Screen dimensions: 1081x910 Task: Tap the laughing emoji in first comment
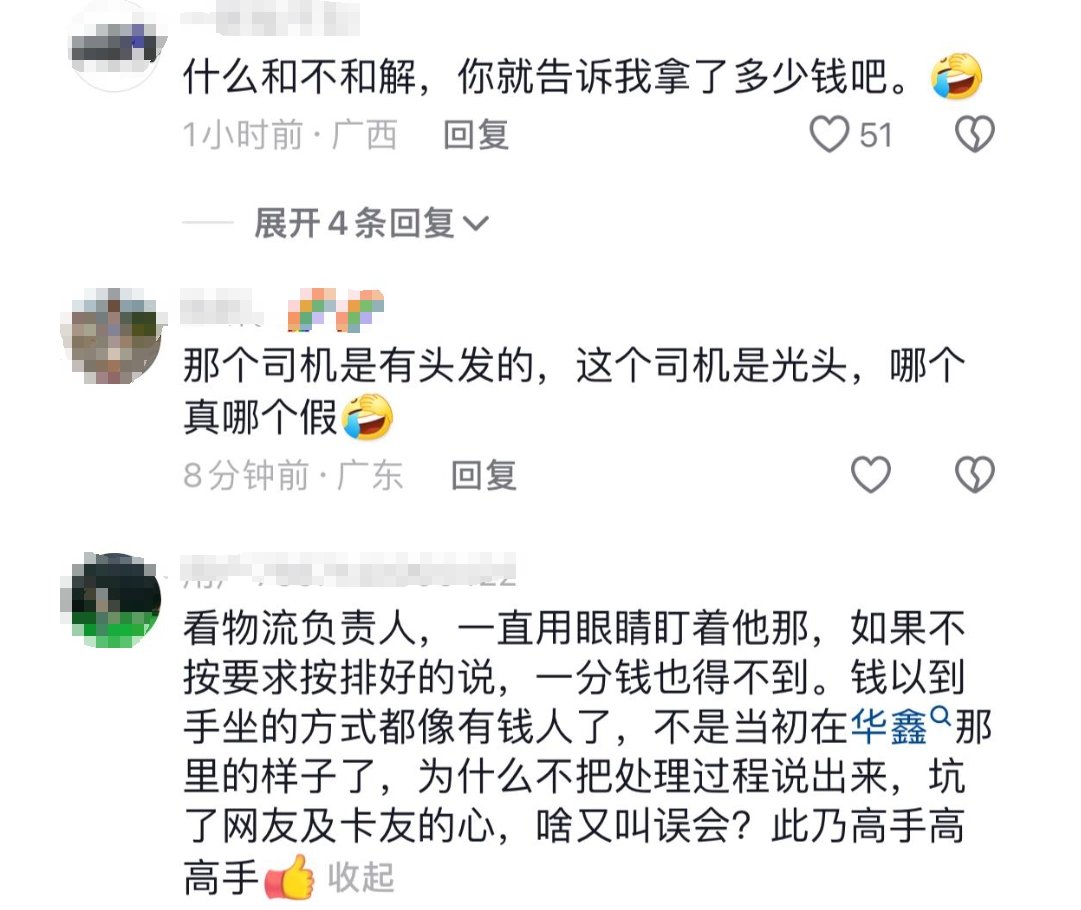click(x=956, y=76)
